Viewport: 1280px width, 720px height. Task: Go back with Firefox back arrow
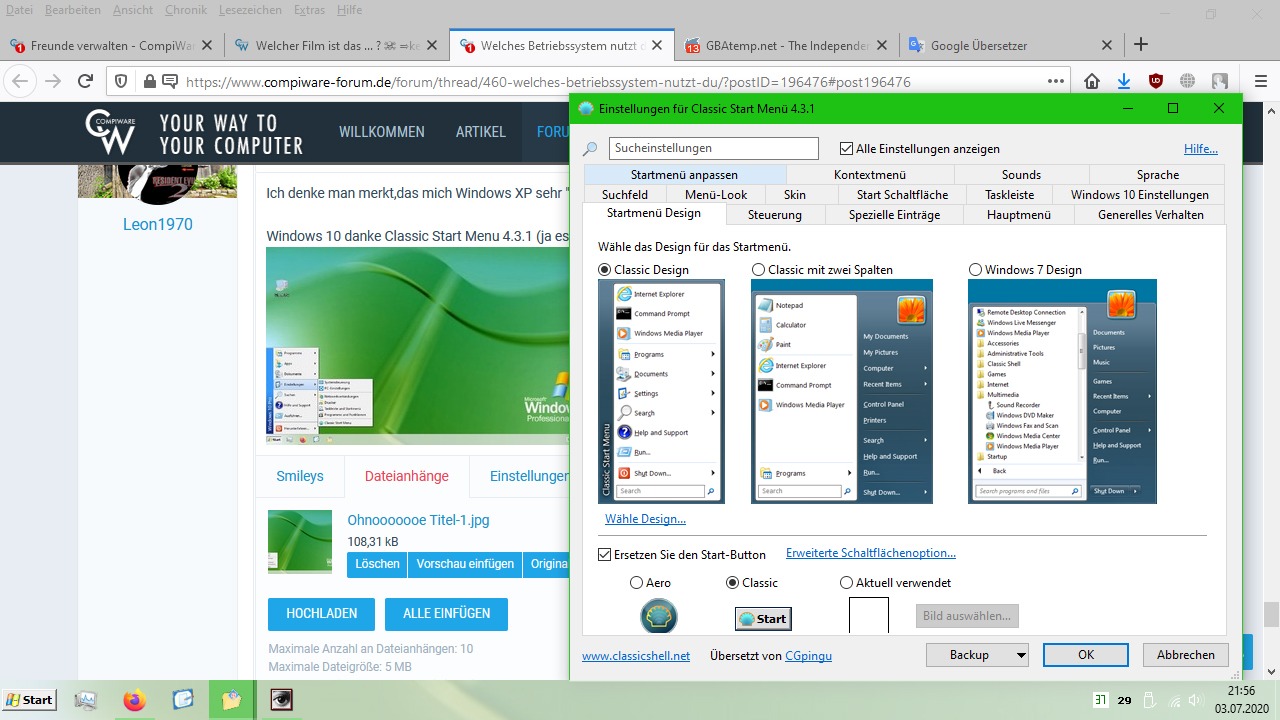20,82
